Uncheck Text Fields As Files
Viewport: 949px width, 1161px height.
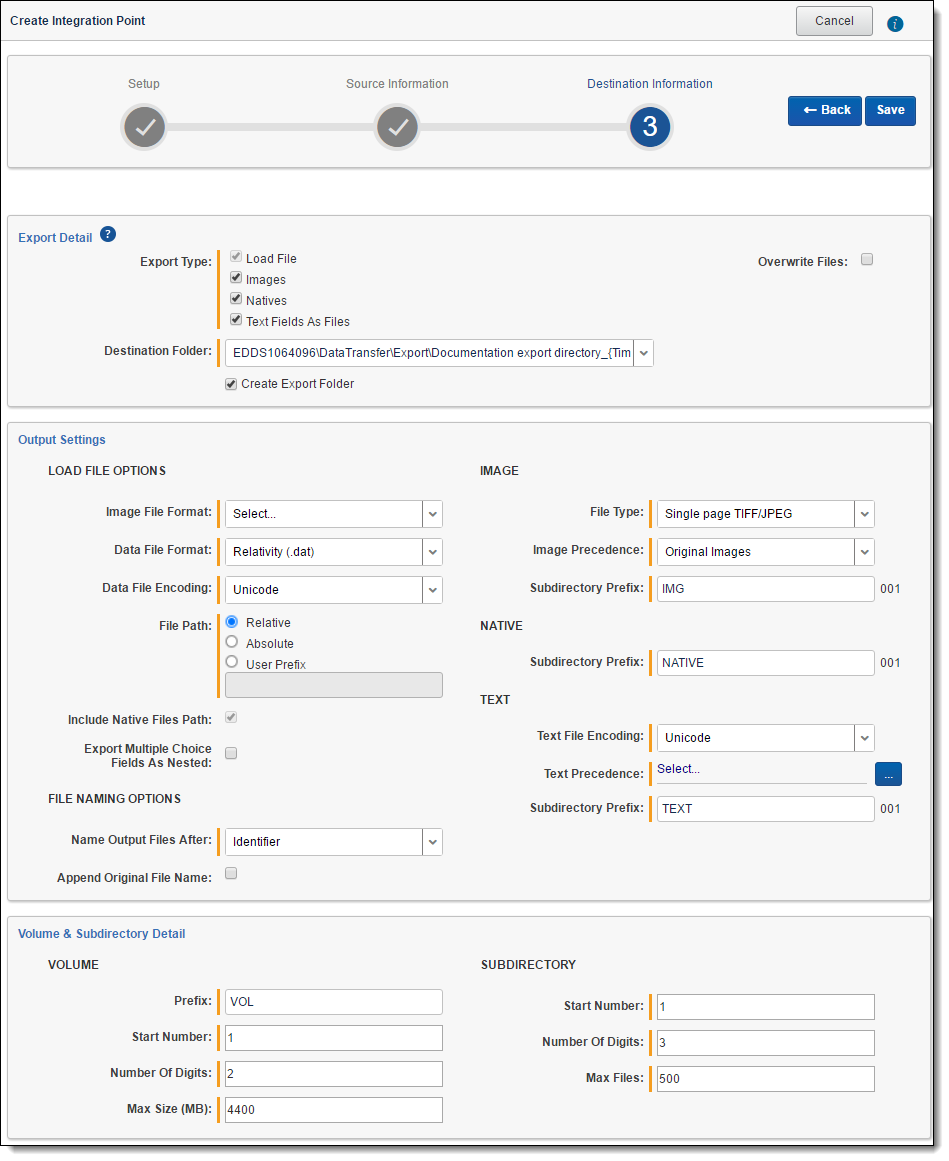(x=236, y=319)
